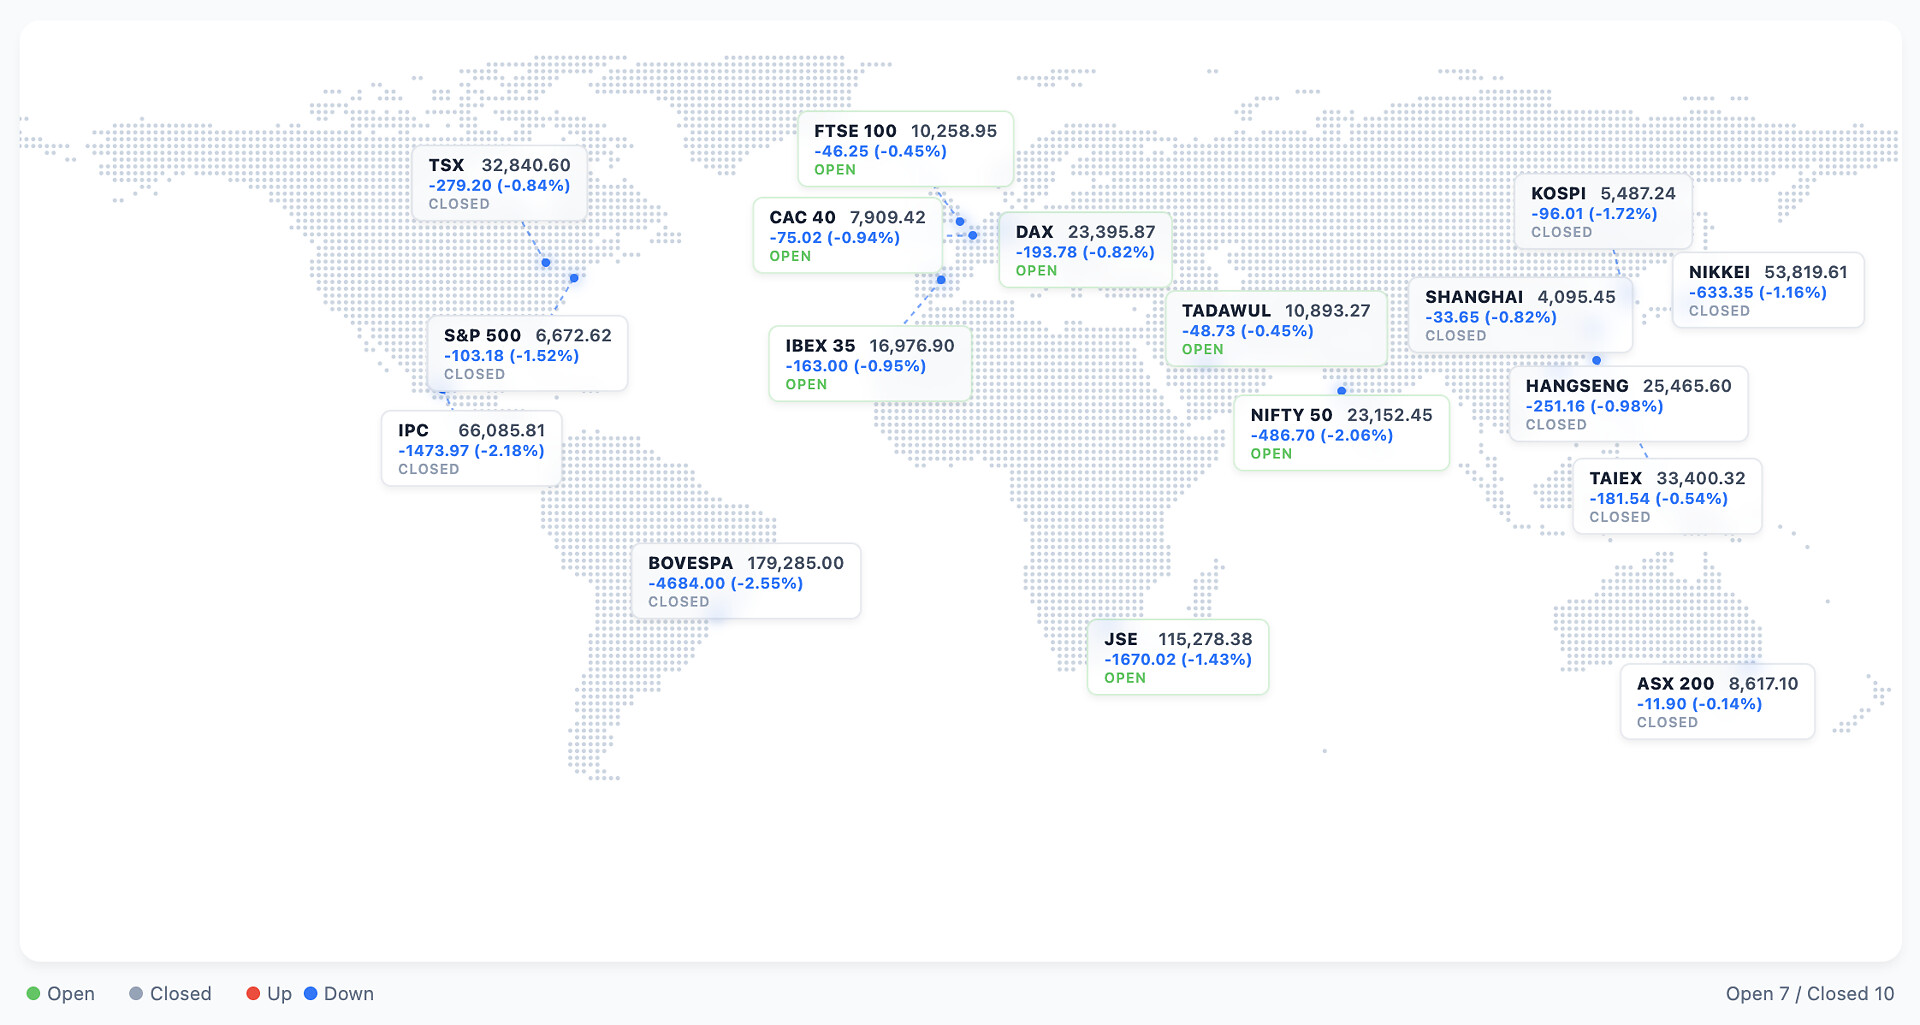Select the TAIEX market card
This screenshot has width=1920, height=1025.
[x=1666, y=496]
